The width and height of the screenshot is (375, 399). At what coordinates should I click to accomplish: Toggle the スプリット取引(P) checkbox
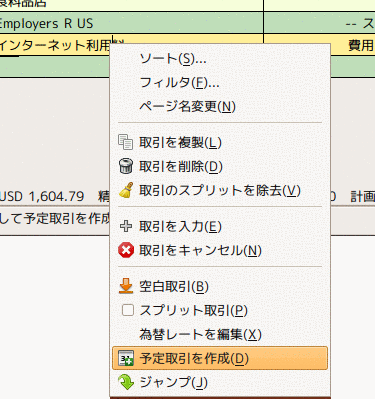(x=128, y=310)
